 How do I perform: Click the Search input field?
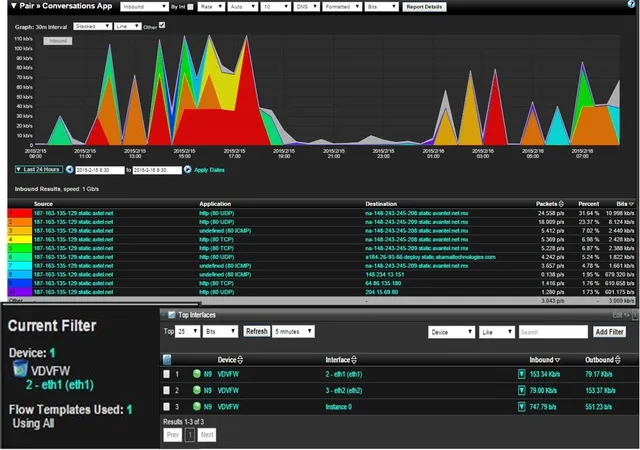552,331
